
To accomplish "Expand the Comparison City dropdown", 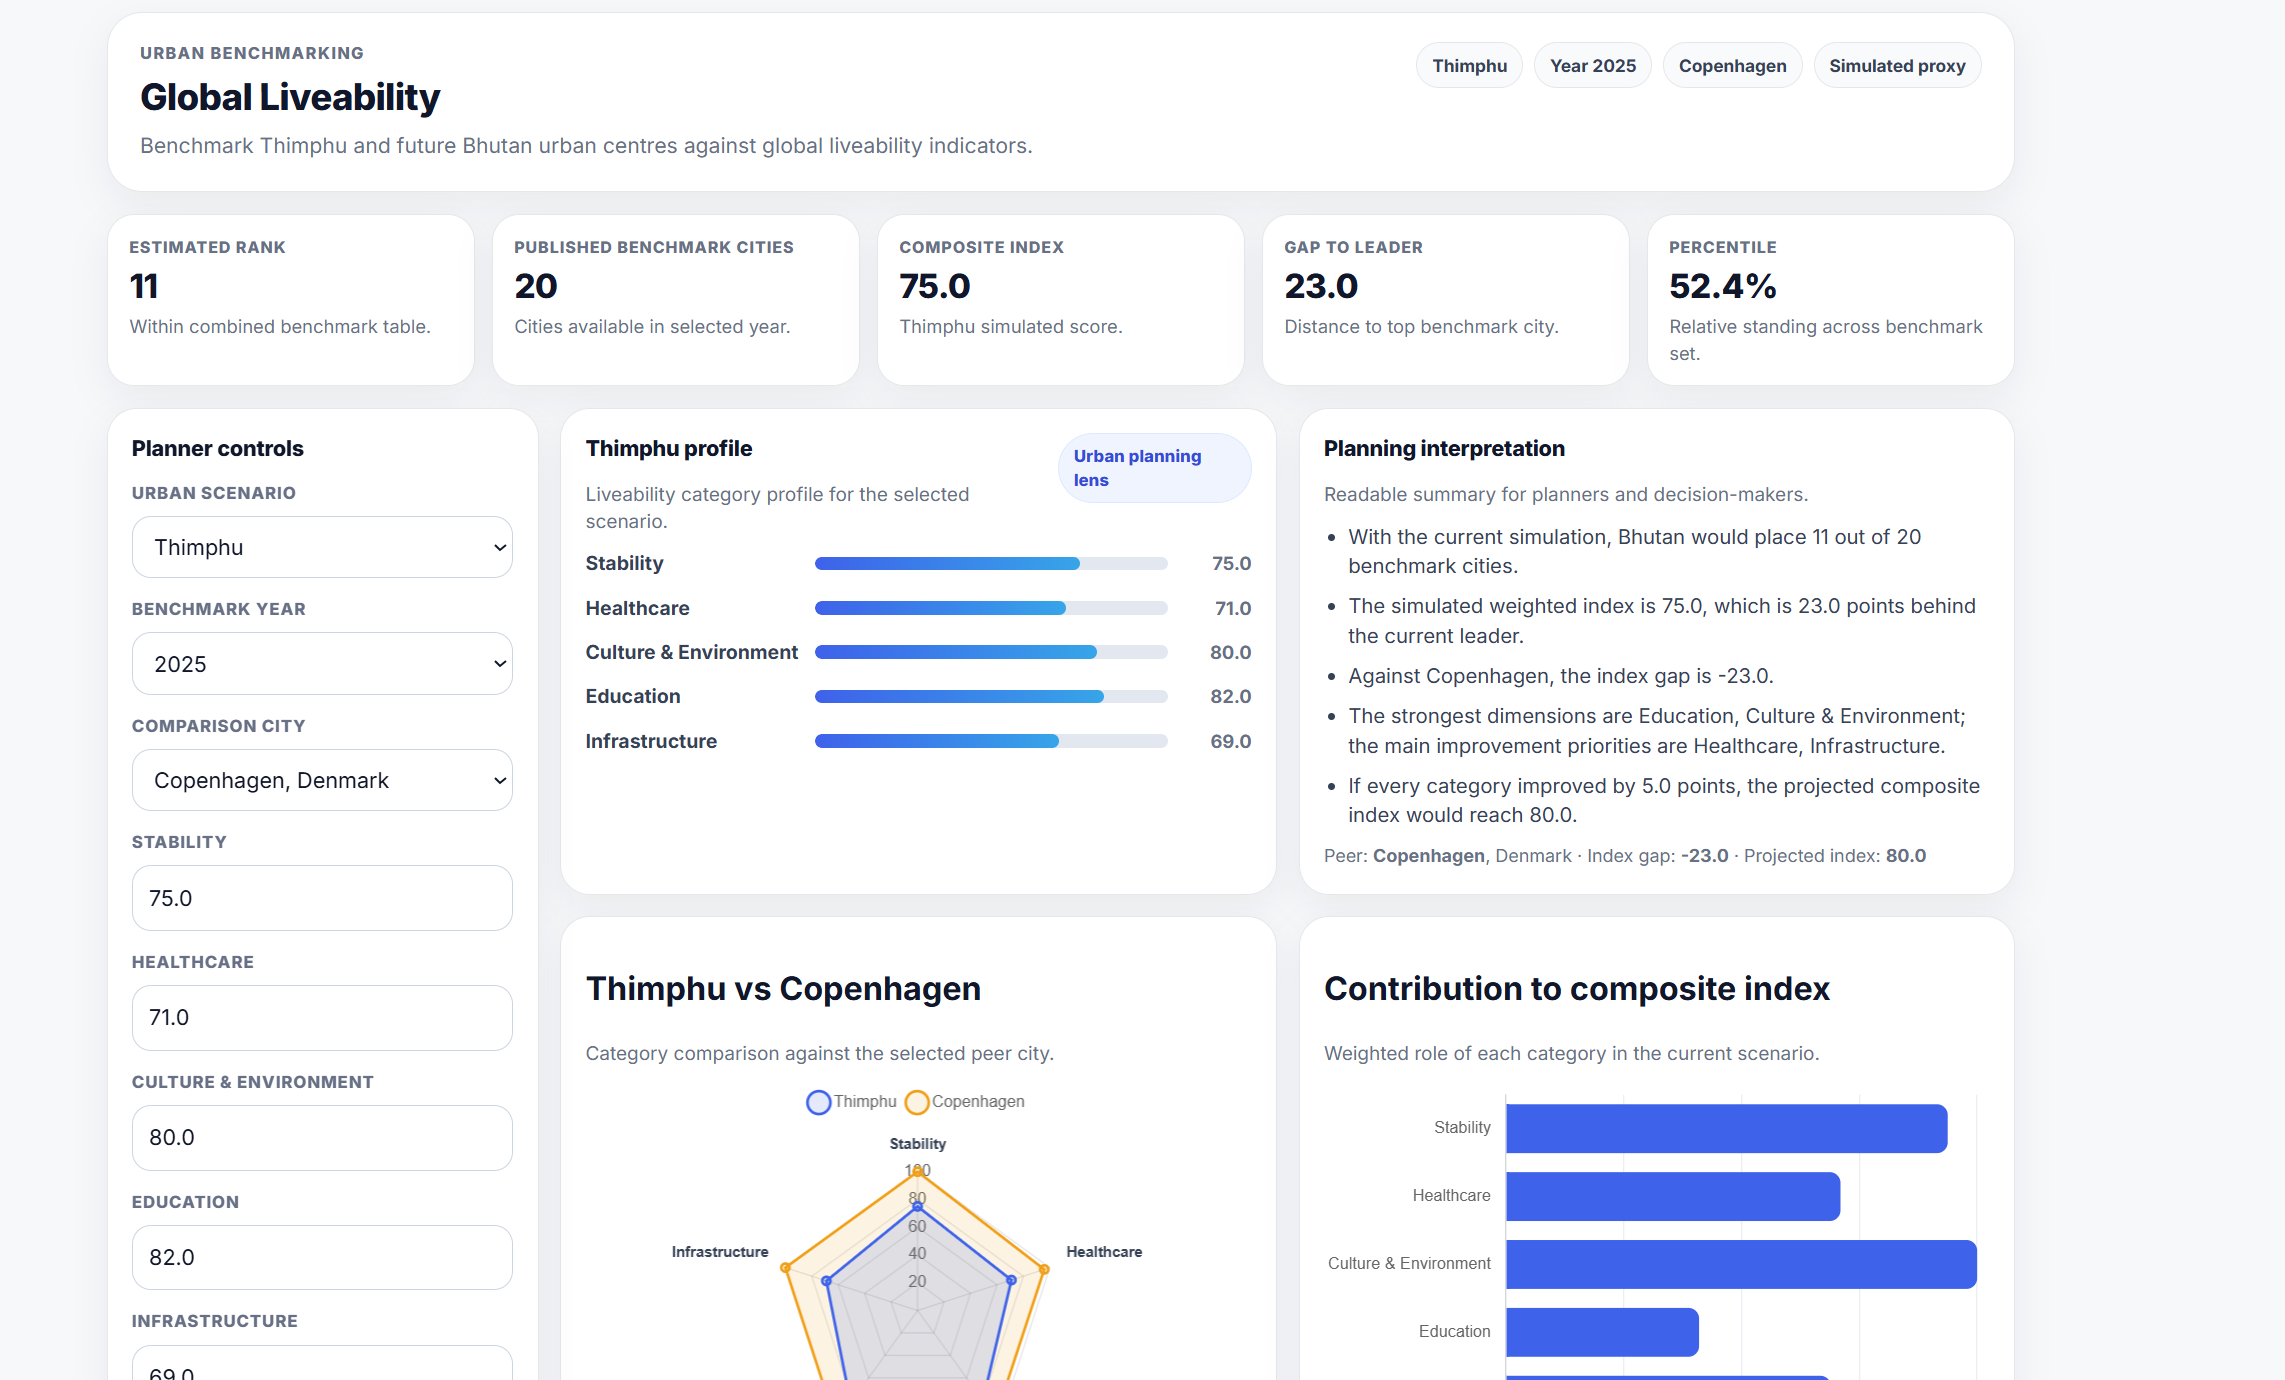I will [x=322, y=780].
